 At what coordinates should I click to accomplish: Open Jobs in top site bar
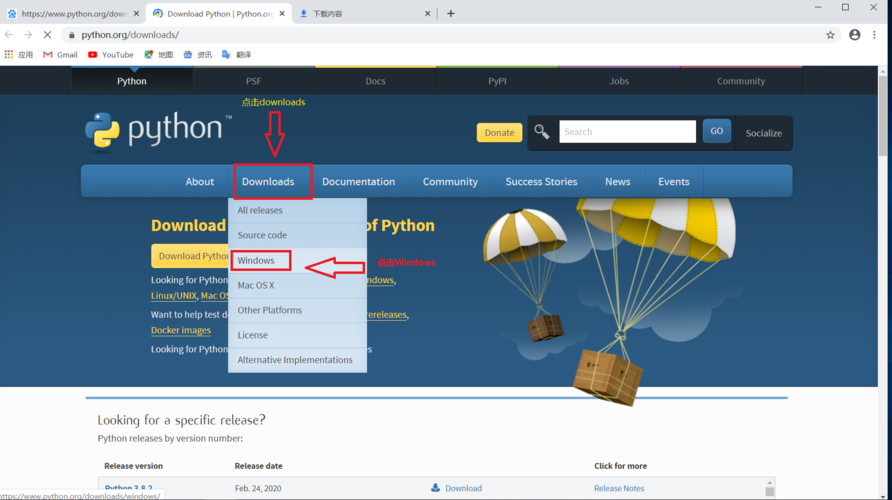point(619,81)
